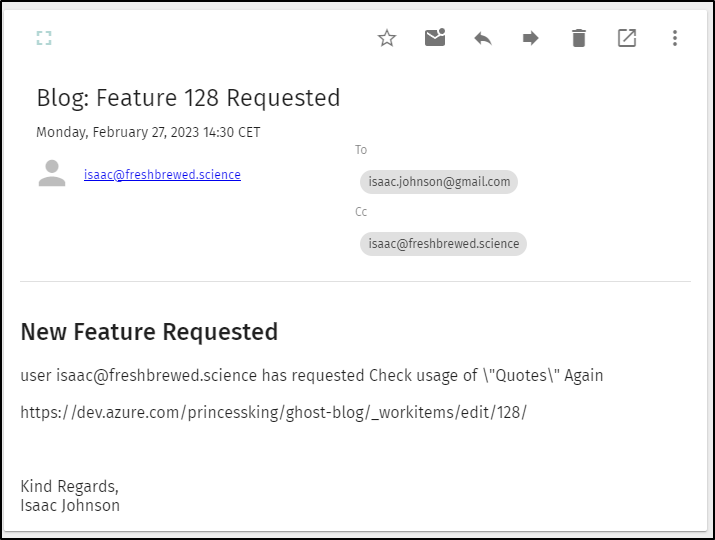715x540 pixels.
Task: Select the isaac.johnson@gmail.com recipient chip
Action: (439, 182)
